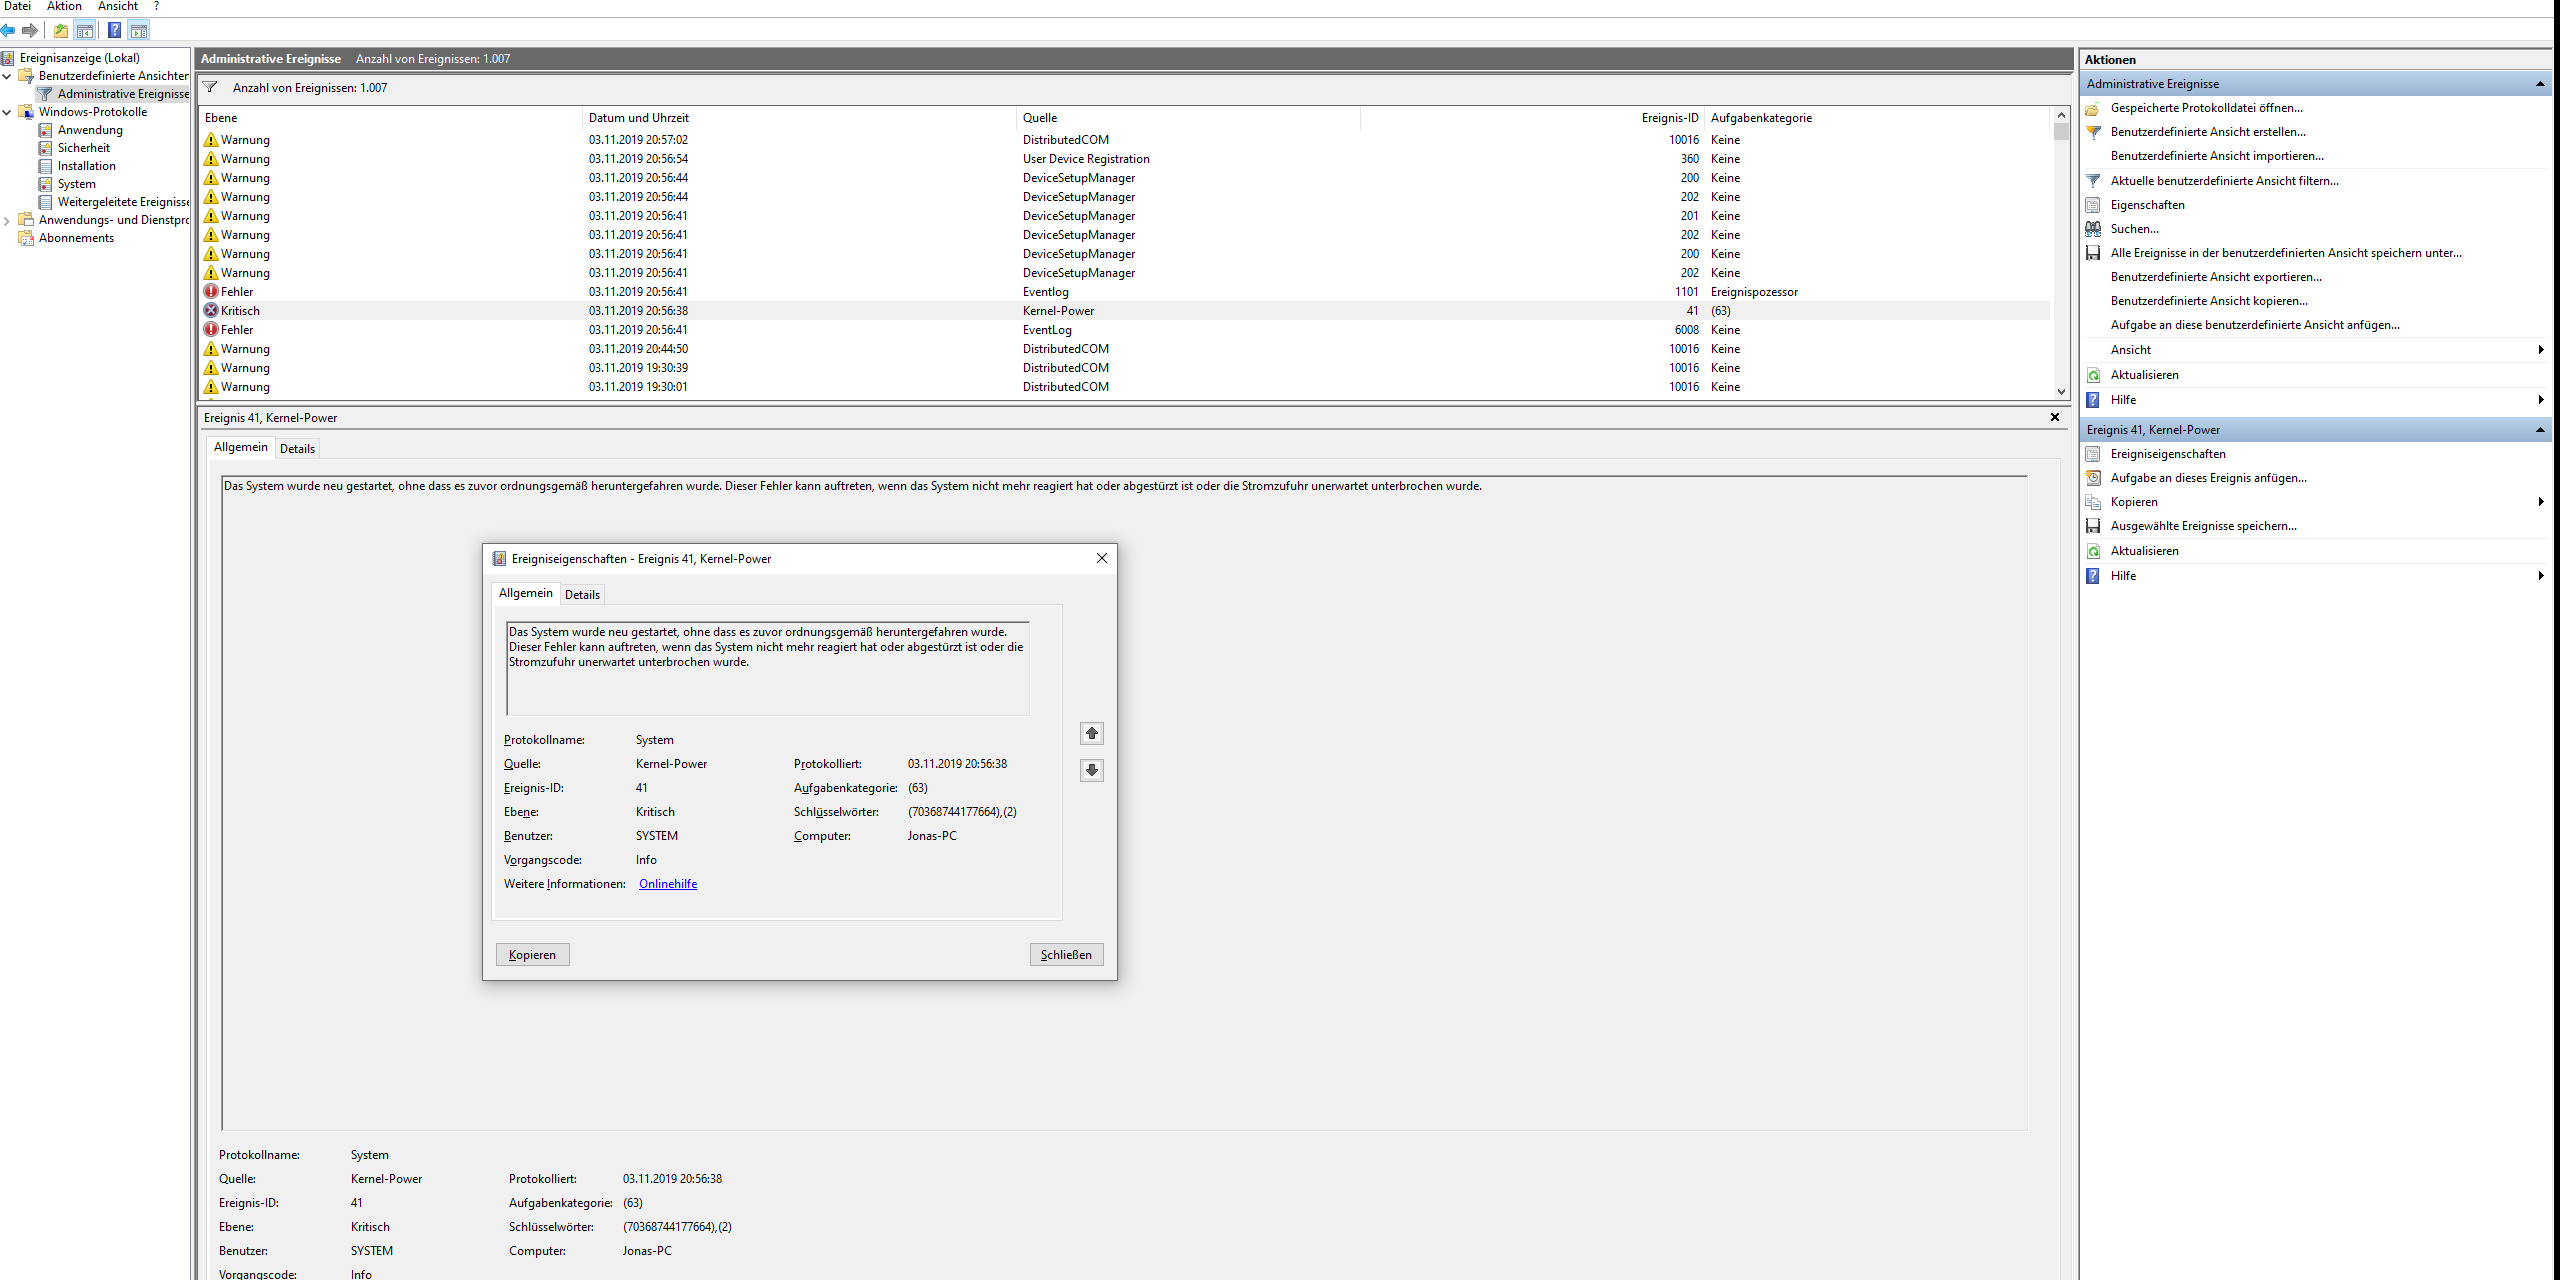Open the Ansicht submenu in Aktionen
2560x1280 pixels.
pyautogui.click(x=2130, y=350)
